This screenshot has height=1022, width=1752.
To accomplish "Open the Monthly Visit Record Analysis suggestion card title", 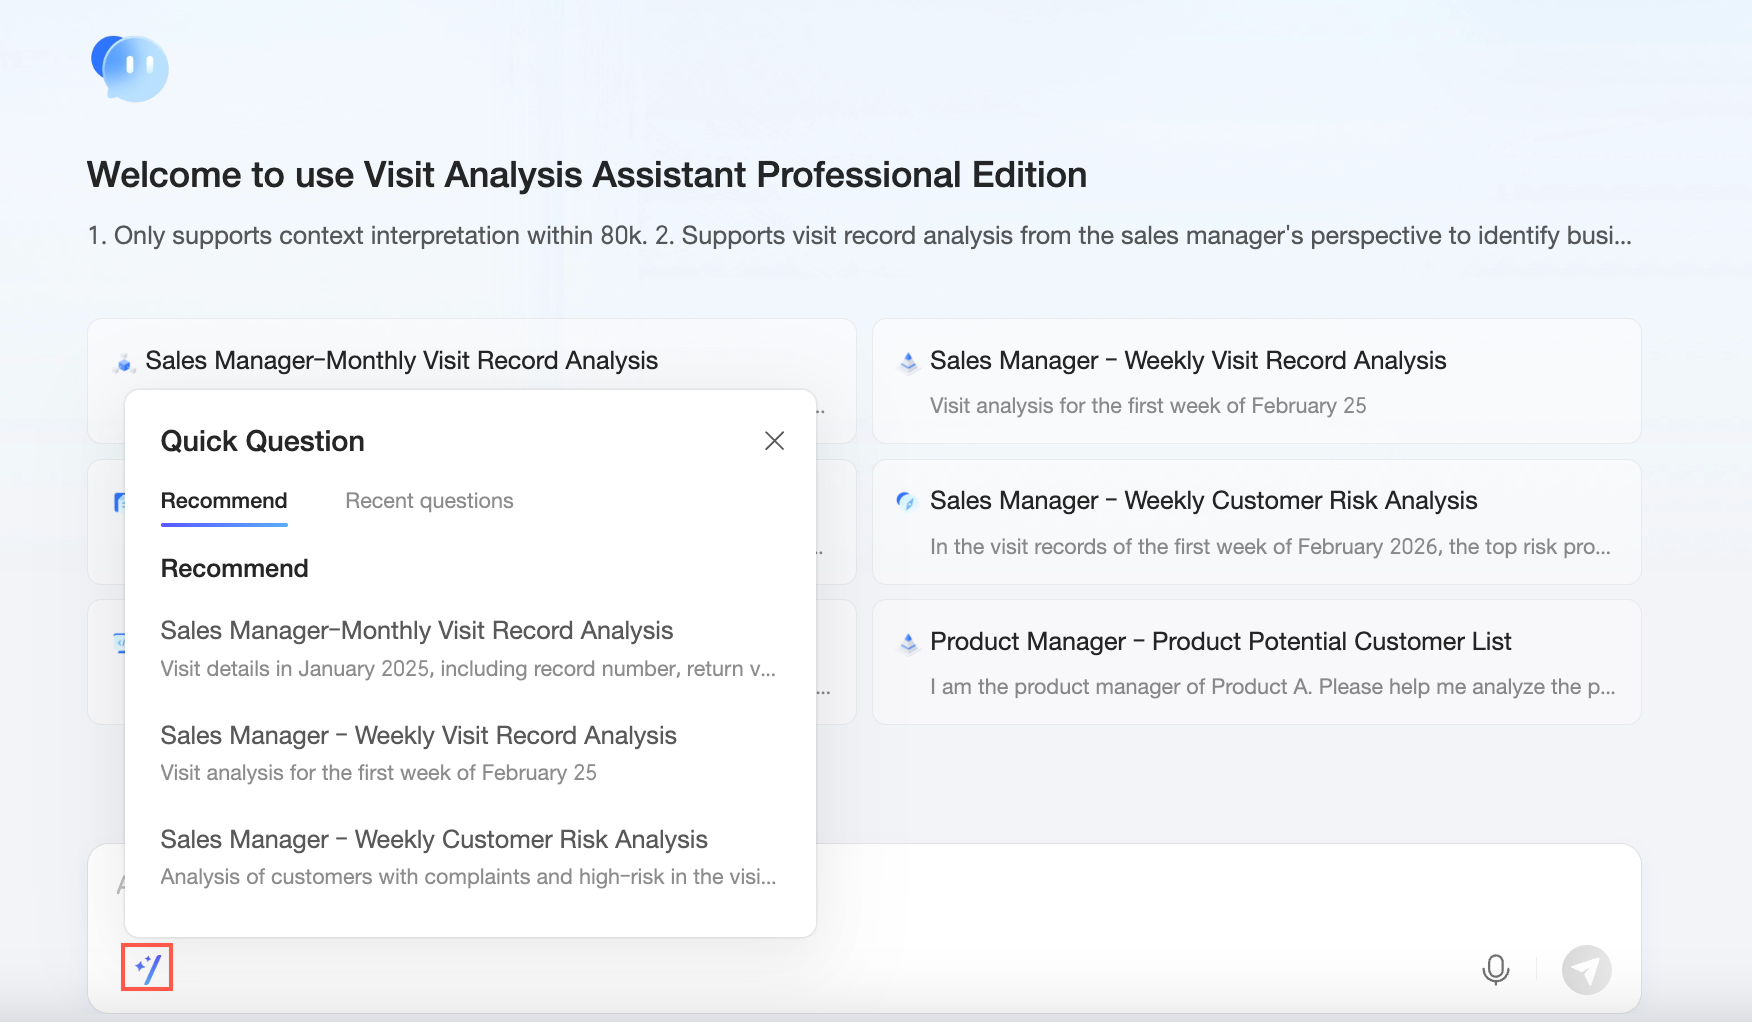I will coord(401,361).
